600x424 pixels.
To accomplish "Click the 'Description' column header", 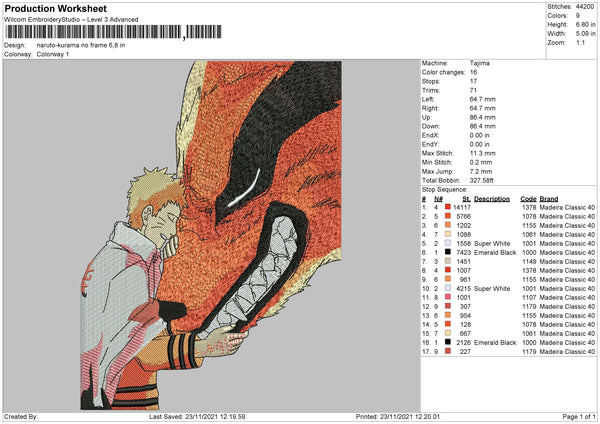I will pos(492,199).
